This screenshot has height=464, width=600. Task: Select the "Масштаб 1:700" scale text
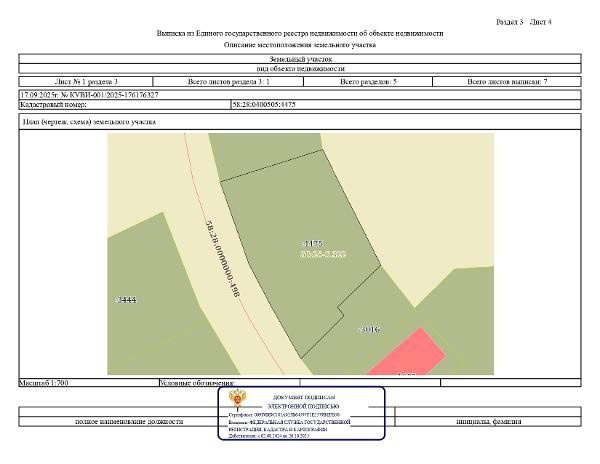click(x=44, y=382)
